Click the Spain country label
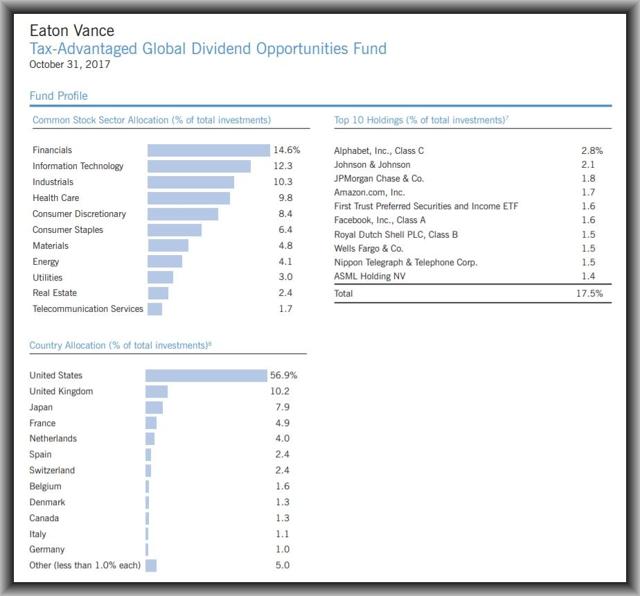The height and width of the screenshot is (596, 640). point(40,455)
